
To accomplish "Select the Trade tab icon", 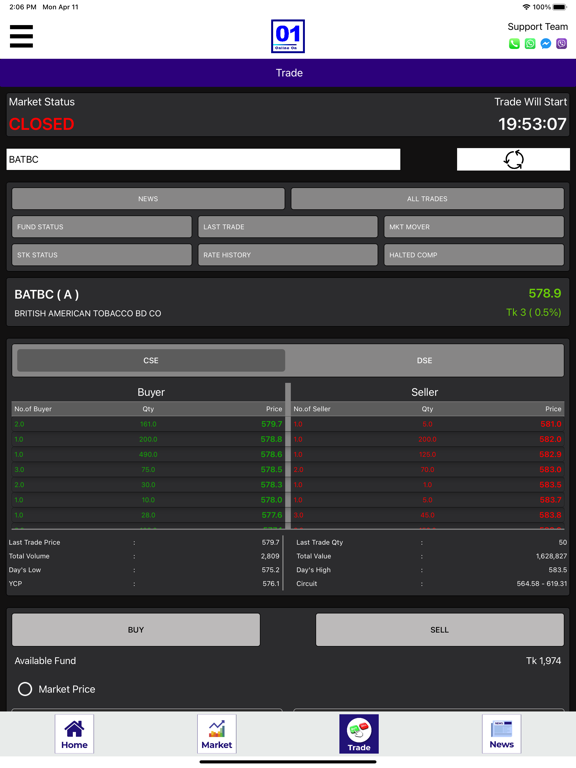I will 359,734.
